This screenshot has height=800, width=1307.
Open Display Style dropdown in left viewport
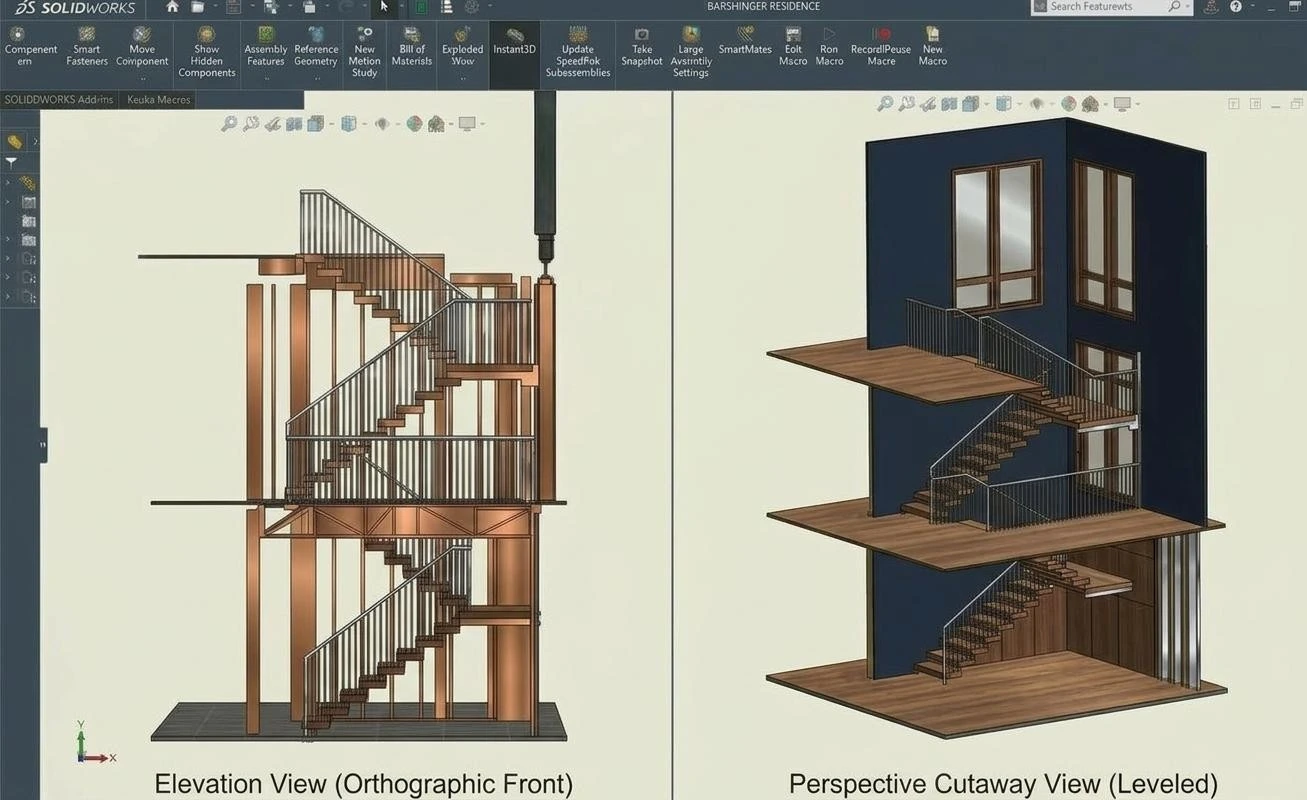coord(349,124)
